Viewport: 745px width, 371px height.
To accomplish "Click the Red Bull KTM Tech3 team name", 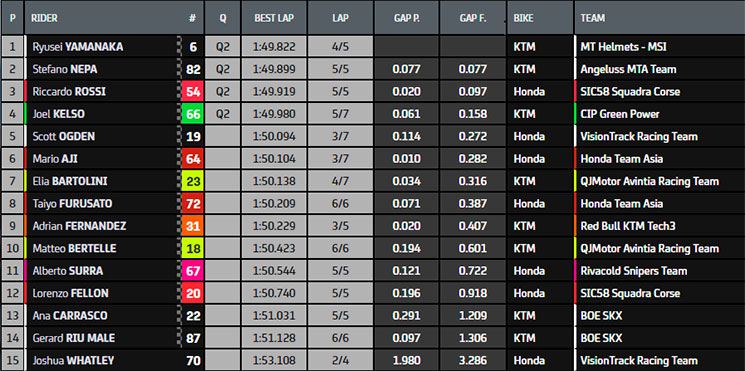I will [x=628, y=226].
